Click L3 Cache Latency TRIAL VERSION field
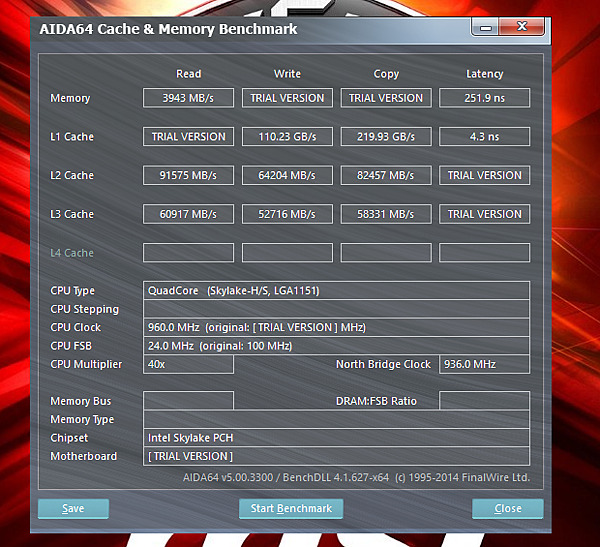This screenshot has height=547, width=600. (x=484, y=214)
